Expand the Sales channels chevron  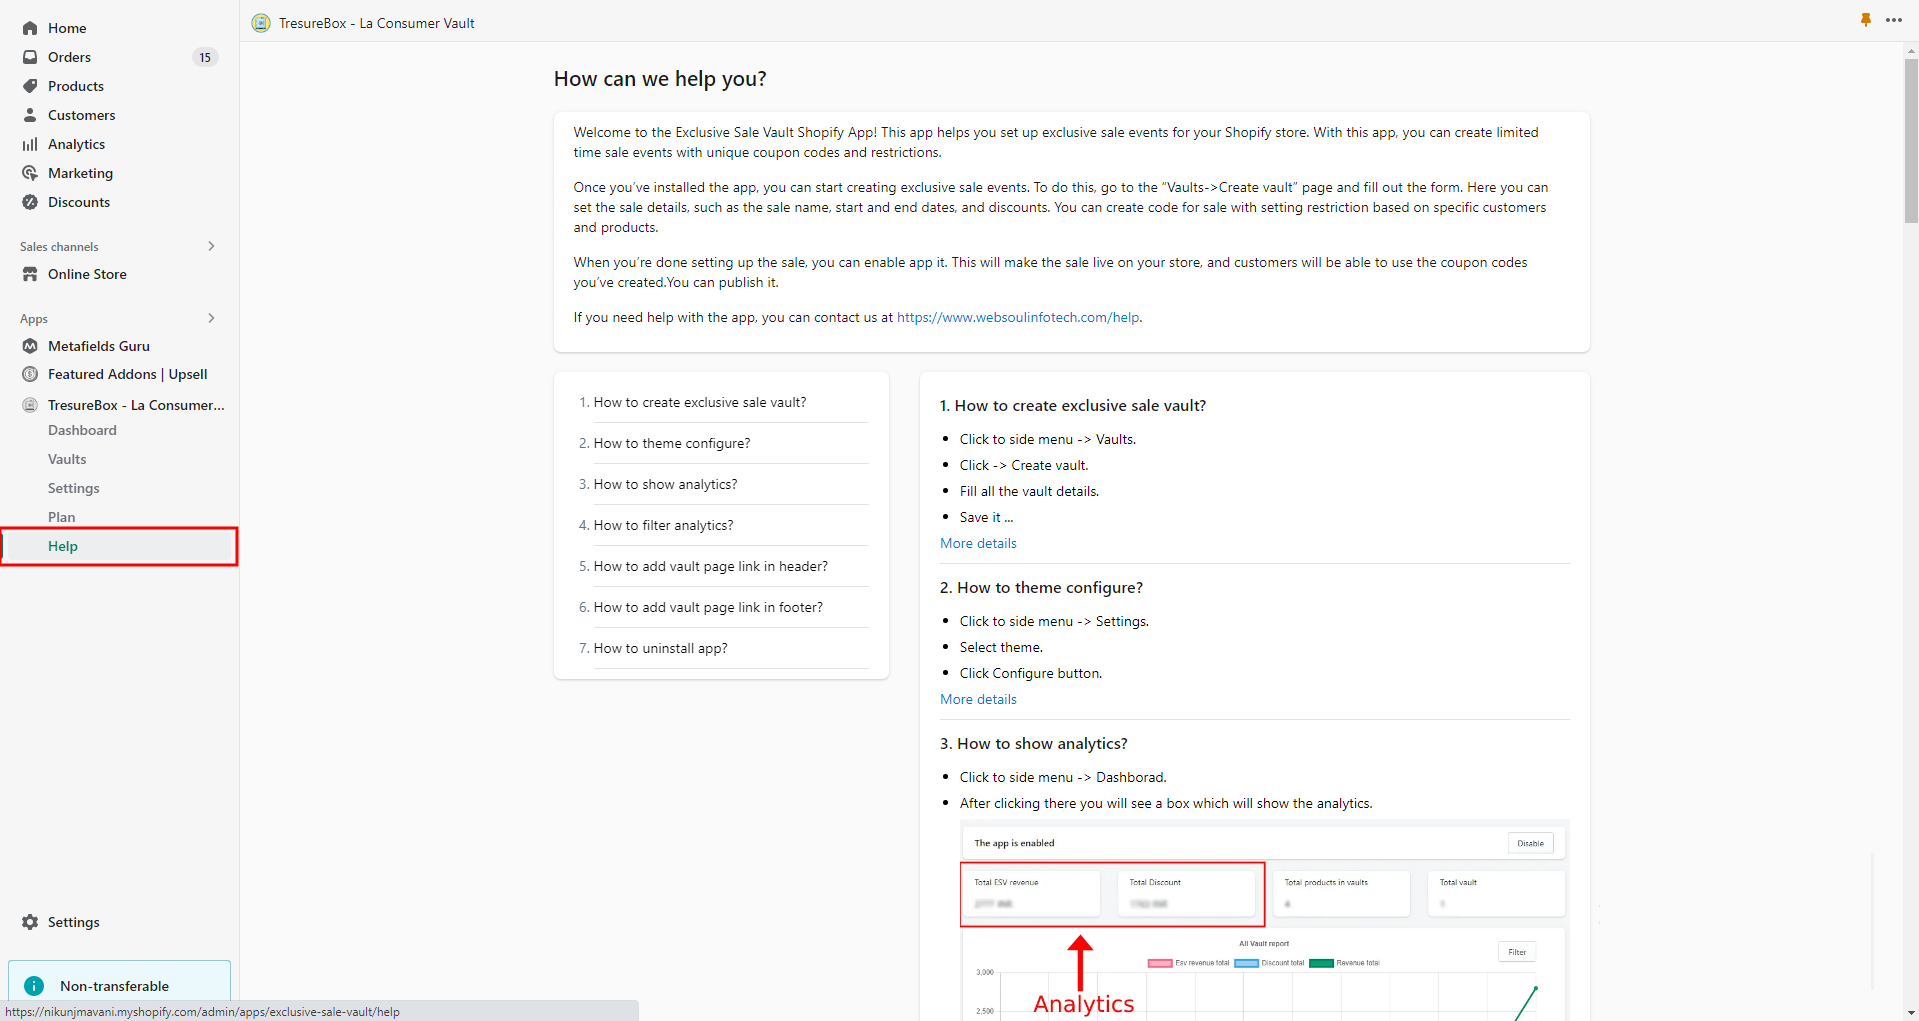211,246
